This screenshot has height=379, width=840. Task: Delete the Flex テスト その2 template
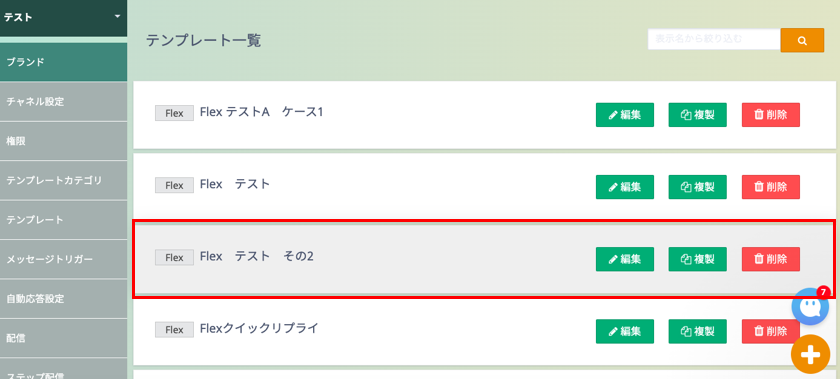(x=770, y=259)
